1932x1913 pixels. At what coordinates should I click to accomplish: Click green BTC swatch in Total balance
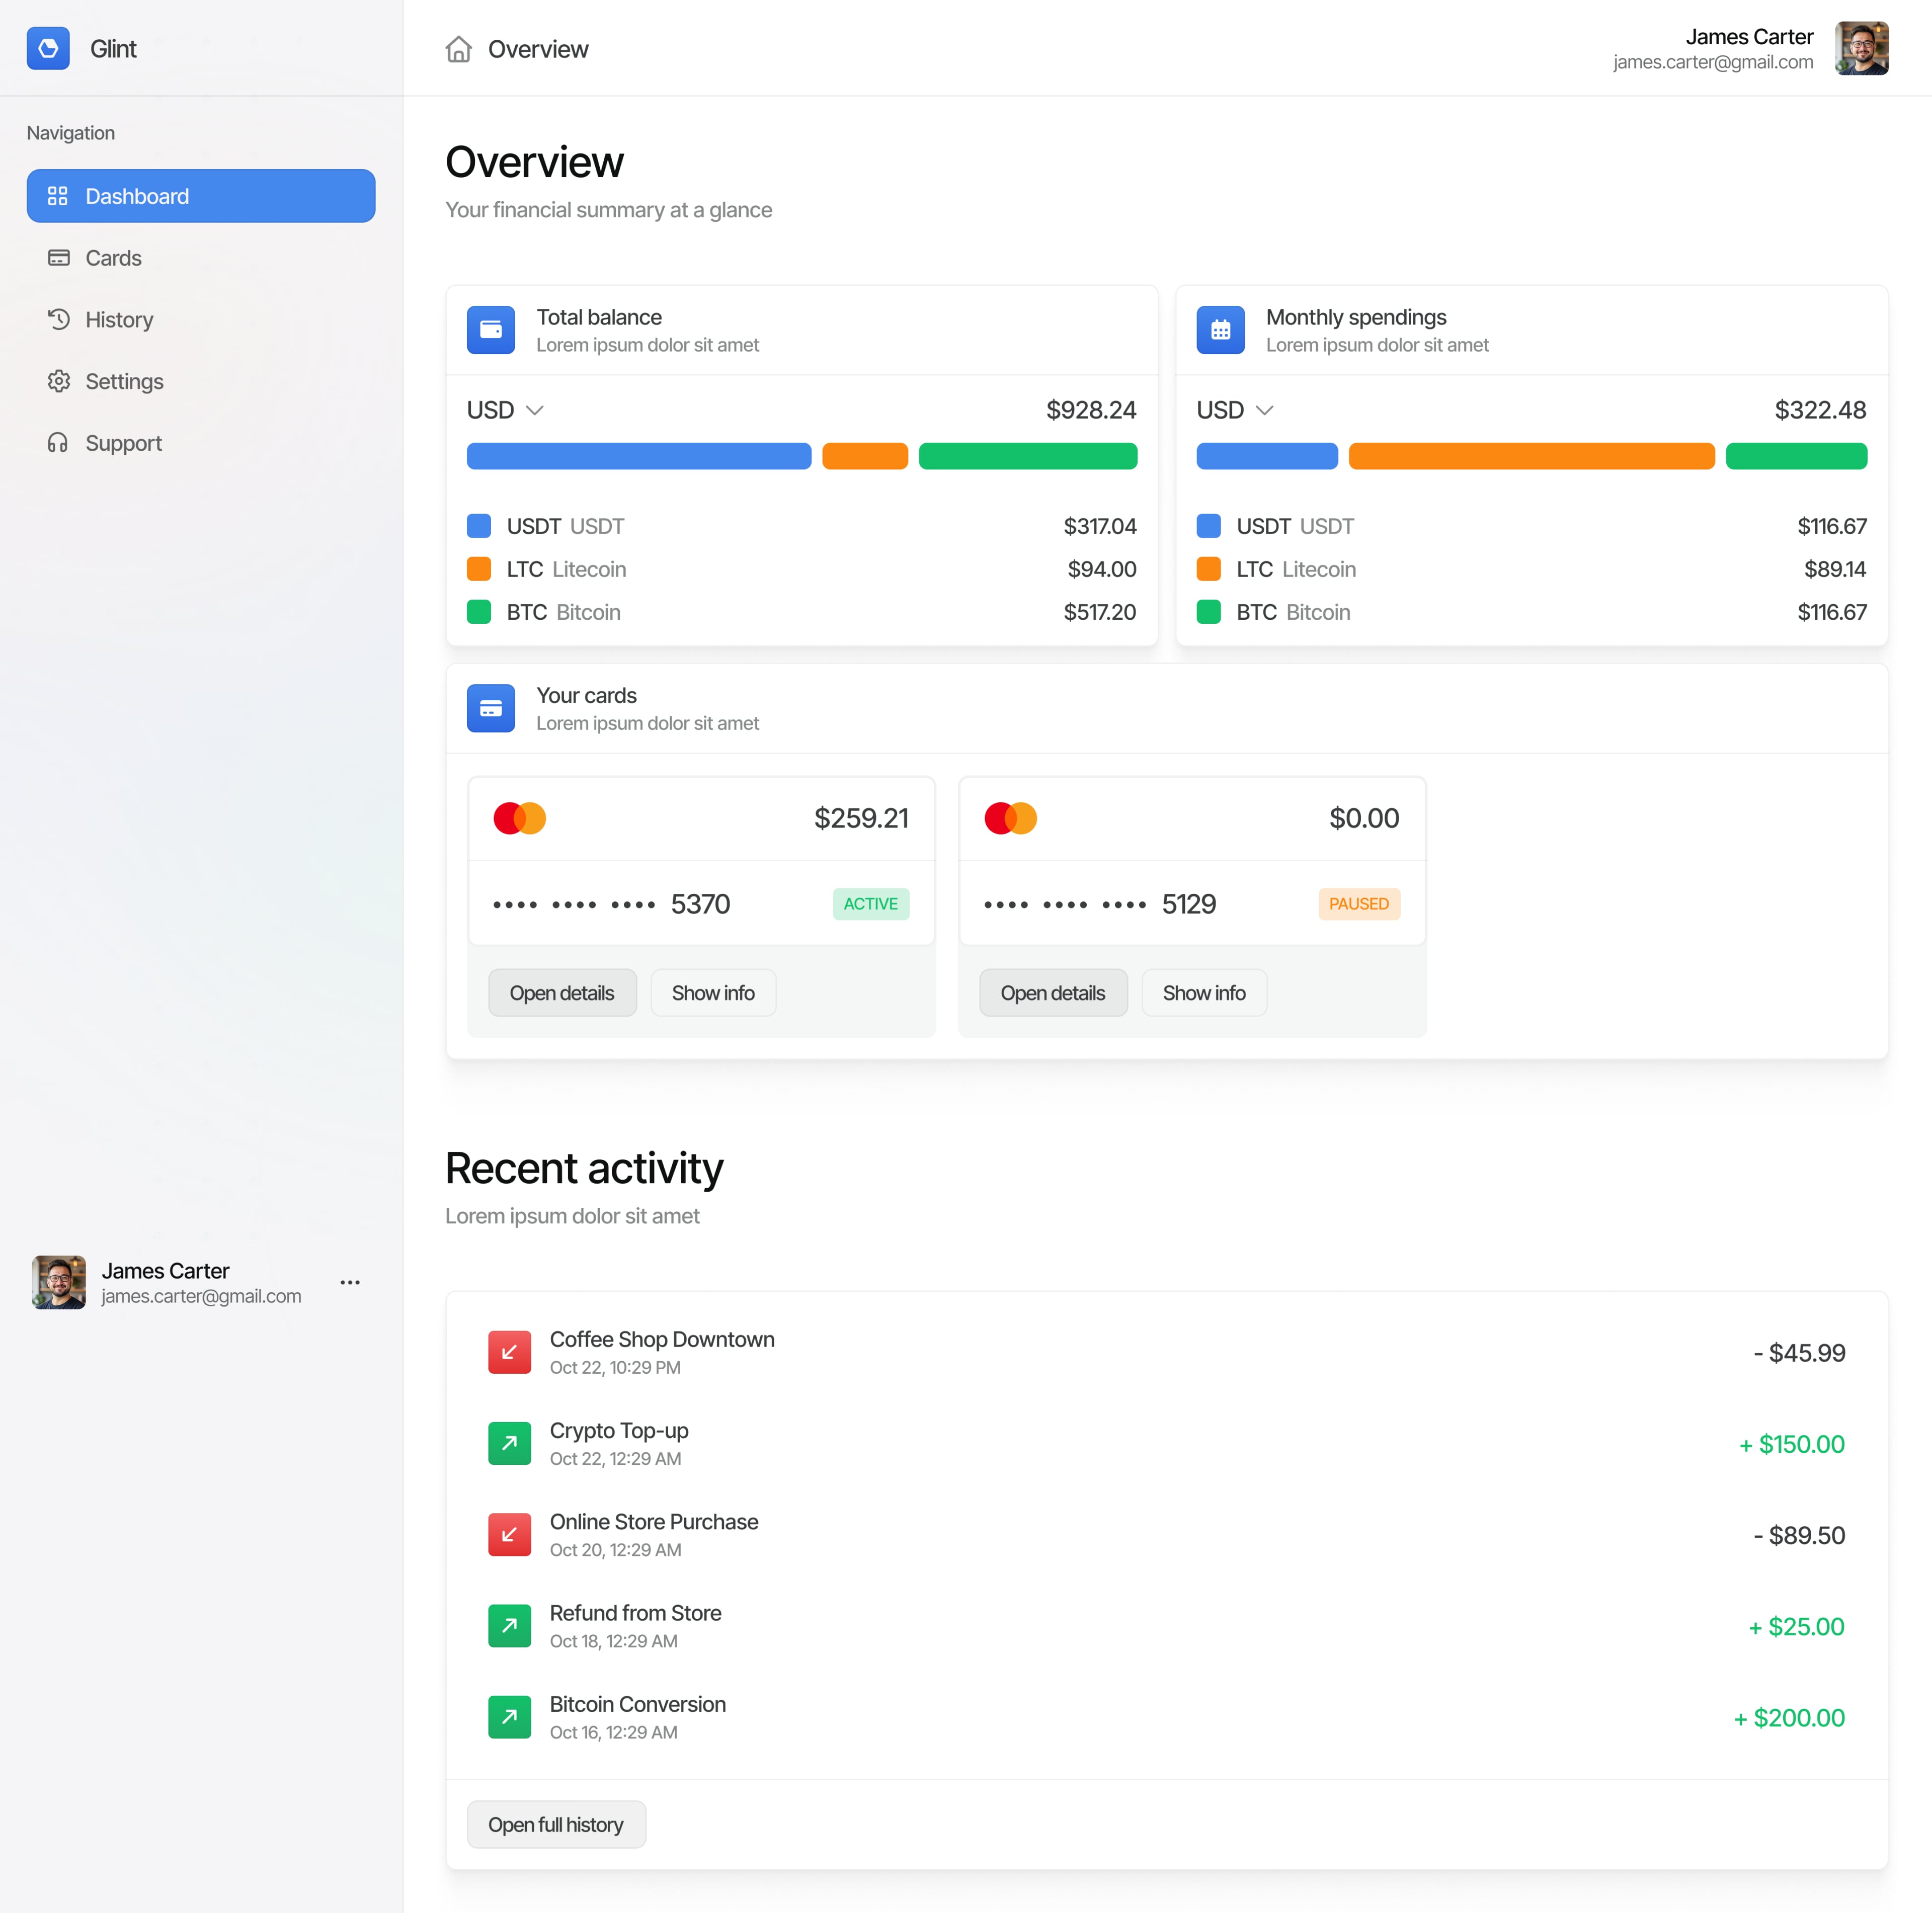coord(479,612)
